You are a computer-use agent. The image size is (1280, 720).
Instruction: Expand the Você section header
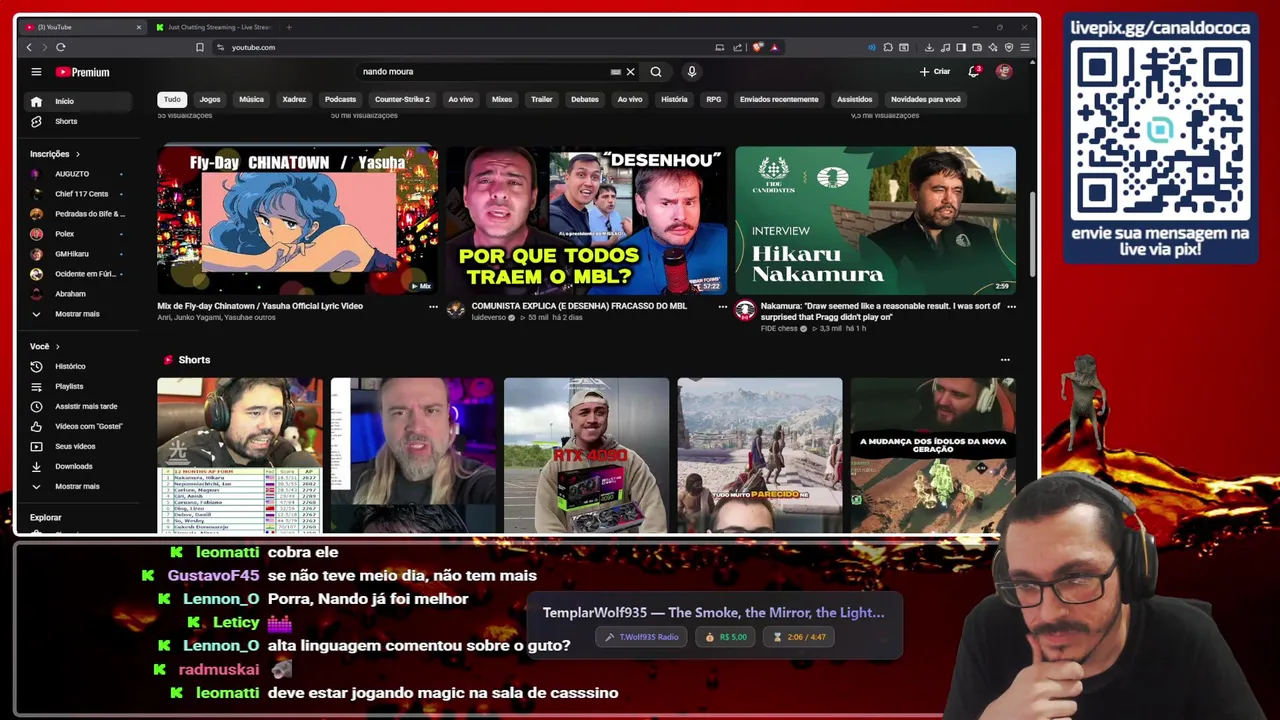click(x=45, y=346)
